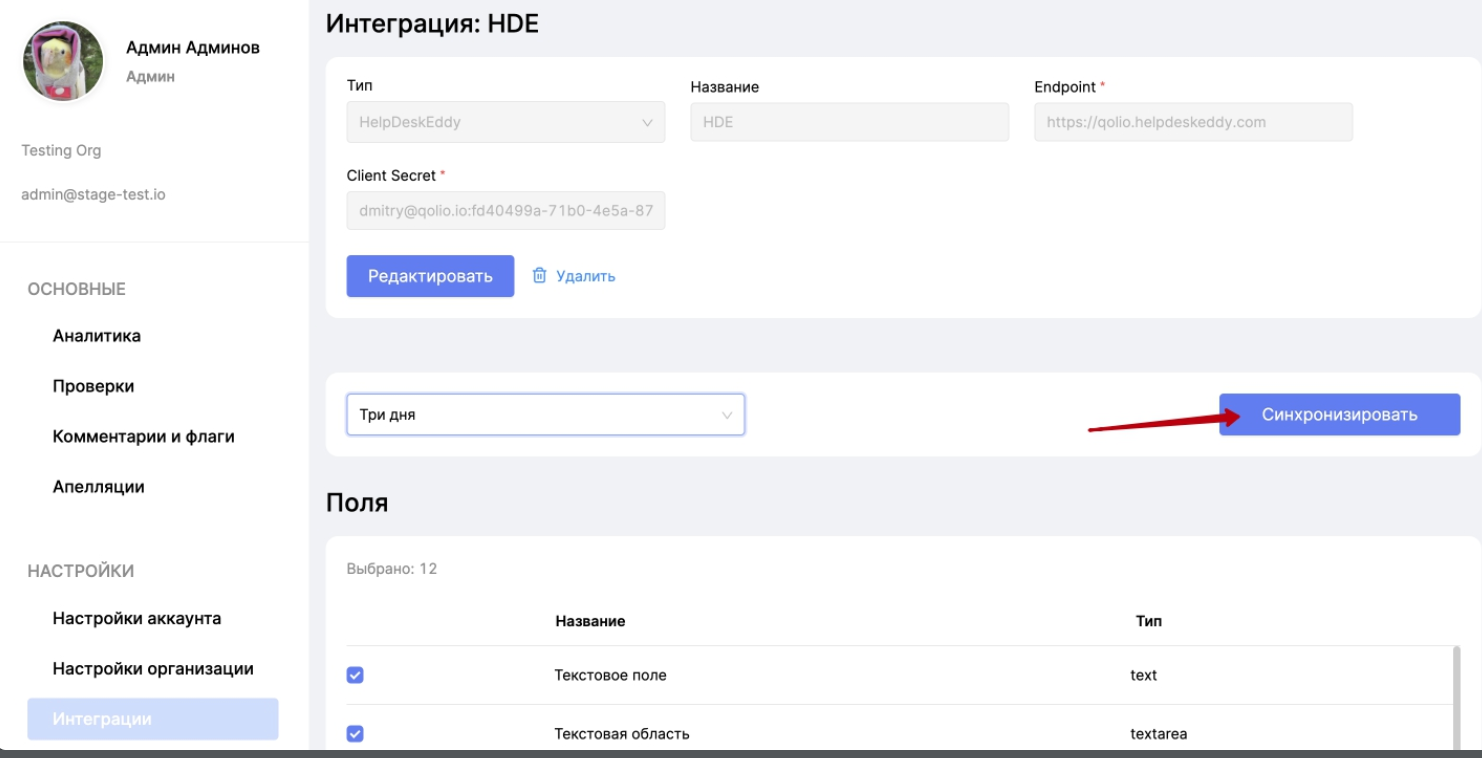Screen dimensions: 1482x758
Task: Open Аналитика in the sidebar
Action: pyautogui.click(x=97, y=336)
